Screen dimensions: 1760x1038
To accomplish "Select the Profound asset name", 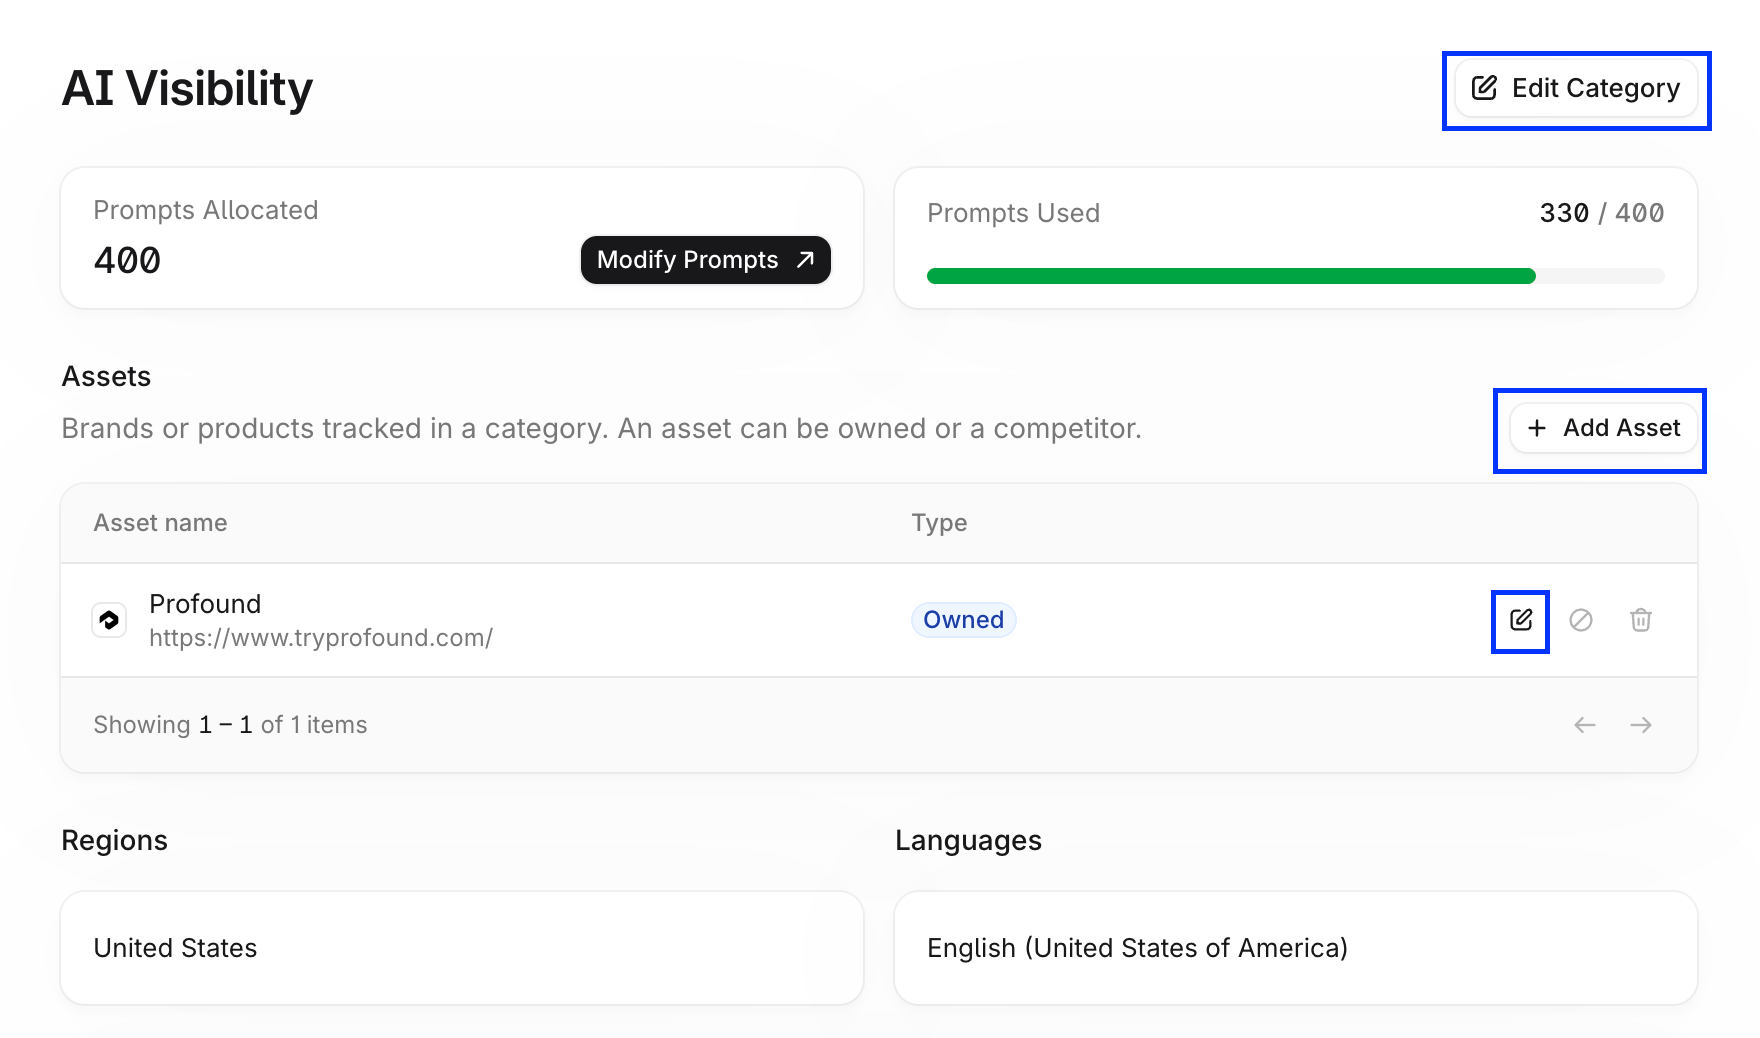I will coord(205,604).
